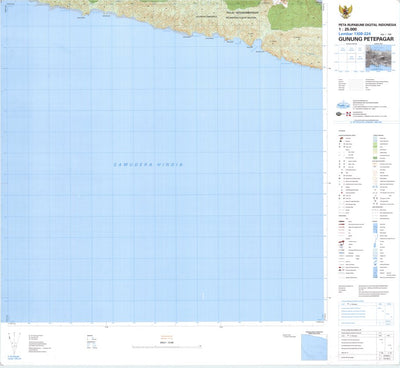400x368 pixels.
Task: Click the round dark agency seal logo
Action: pyautogui.click(x=339, y=114)
